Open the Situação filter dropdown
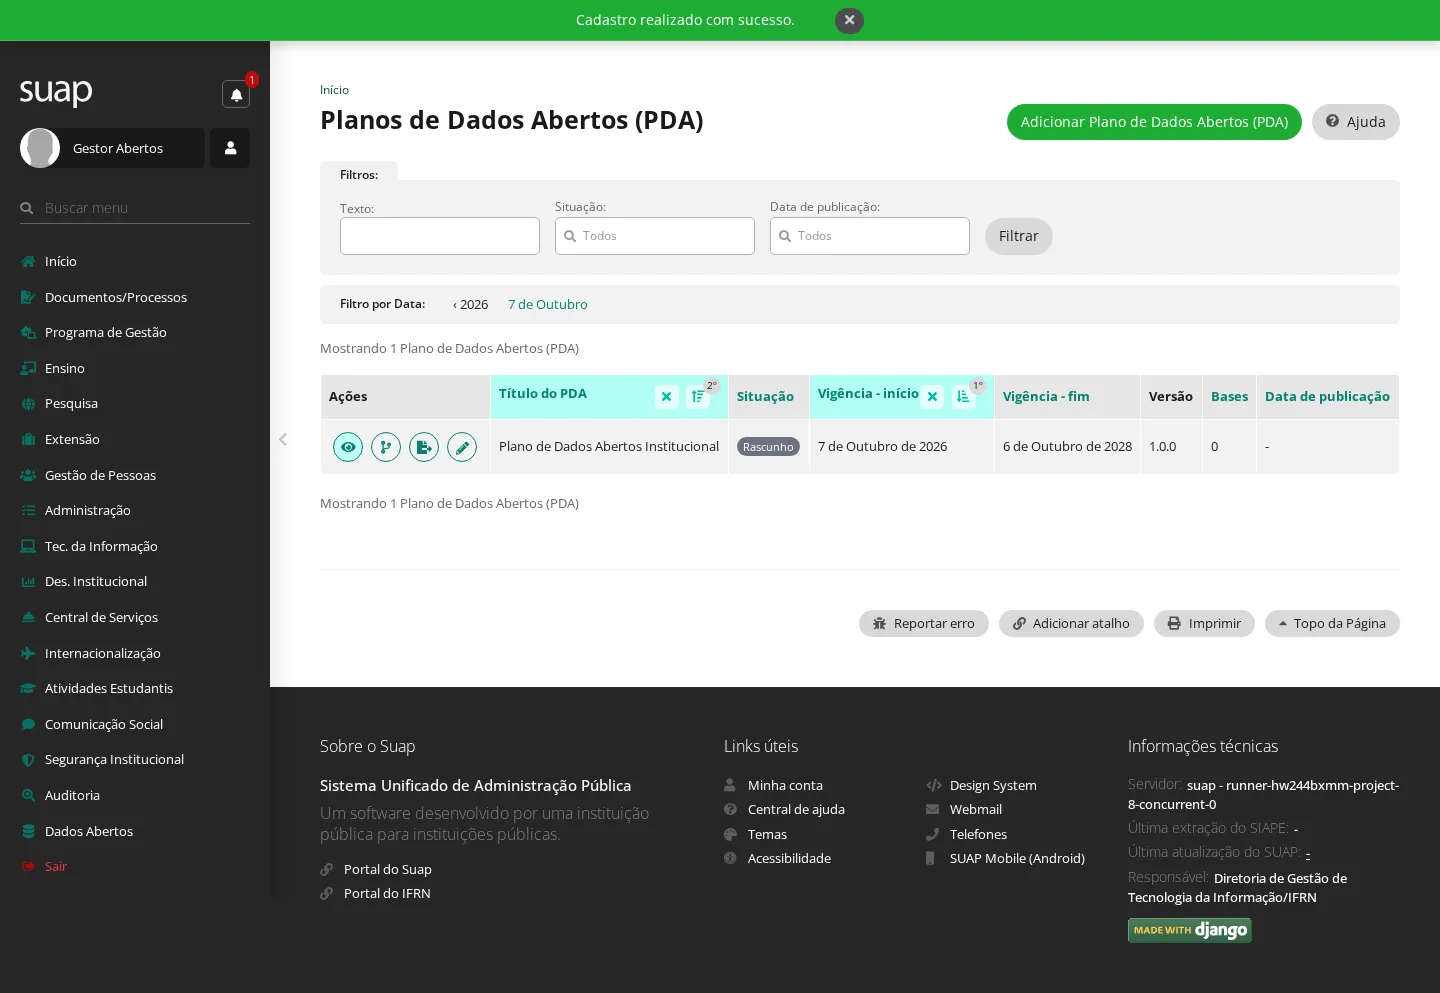This screenshot has height=993, width=1440. 655,236
